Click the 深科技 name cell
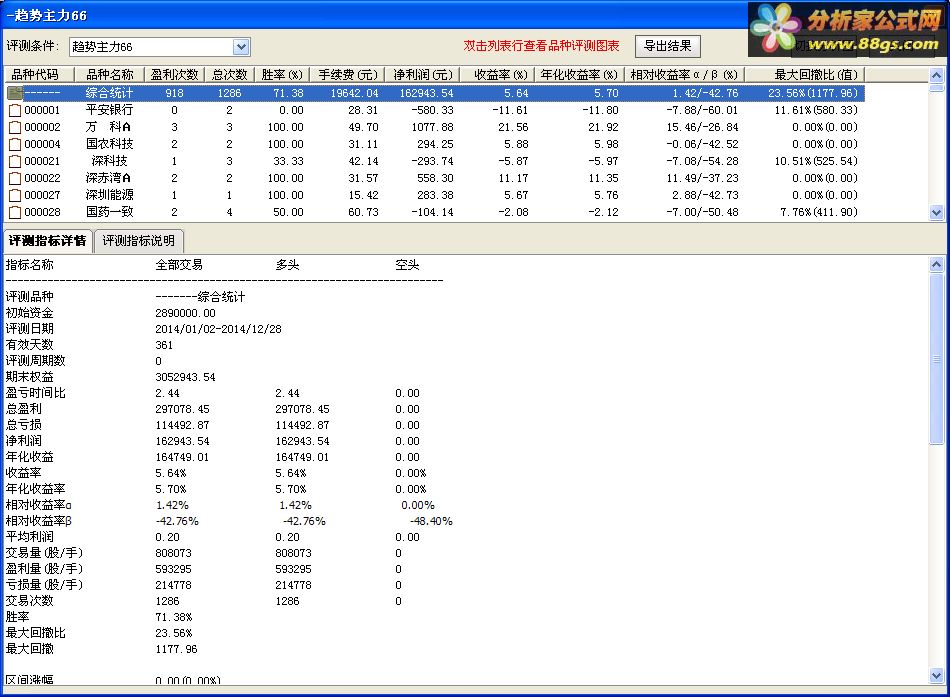Viewport: 950px width, 697px height. pyautogui.click(x=109, y=161)
